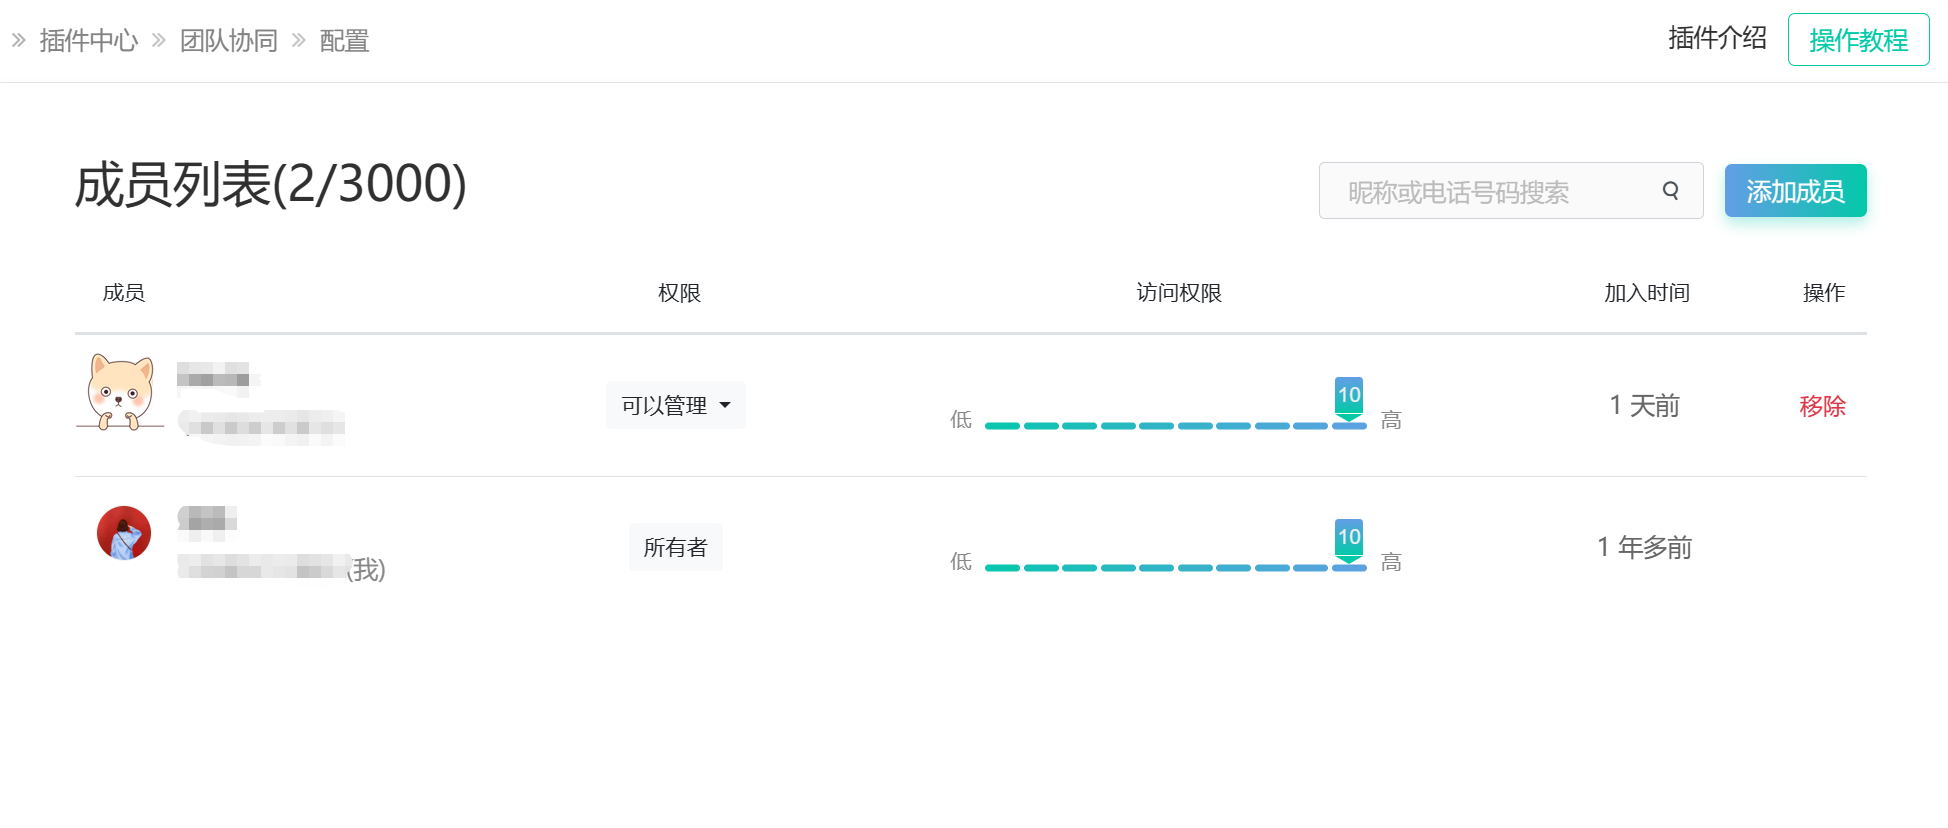Click the 加入时间 column header
The width and height of the screenshot is (1948, 828).
point(1647,293)
